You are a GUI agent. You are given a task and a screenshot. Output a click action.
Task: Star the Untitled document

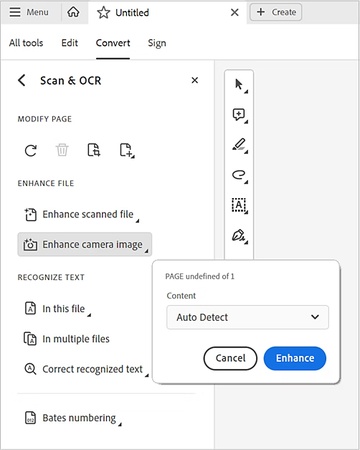(103, 13)
